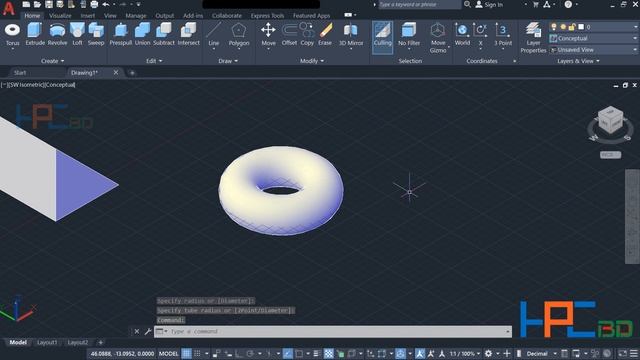Viewport: 640px width, 360px height.
Task: Click the ViewCube navigation cube
Action: click(x=610, y=120)
